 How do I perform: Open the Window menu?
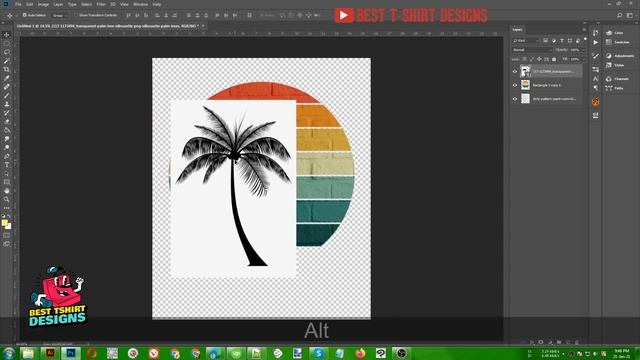140,4
